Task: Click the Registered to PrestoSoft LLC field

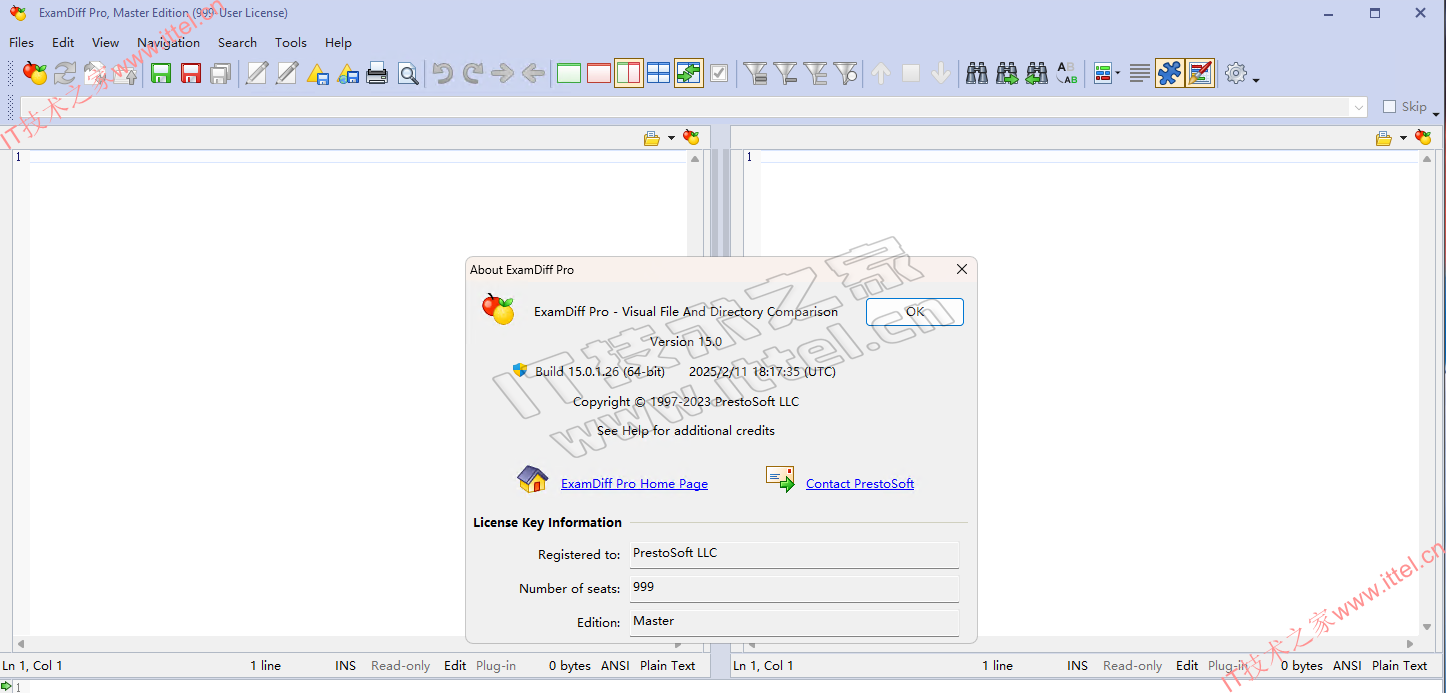Action: [794, 554]
